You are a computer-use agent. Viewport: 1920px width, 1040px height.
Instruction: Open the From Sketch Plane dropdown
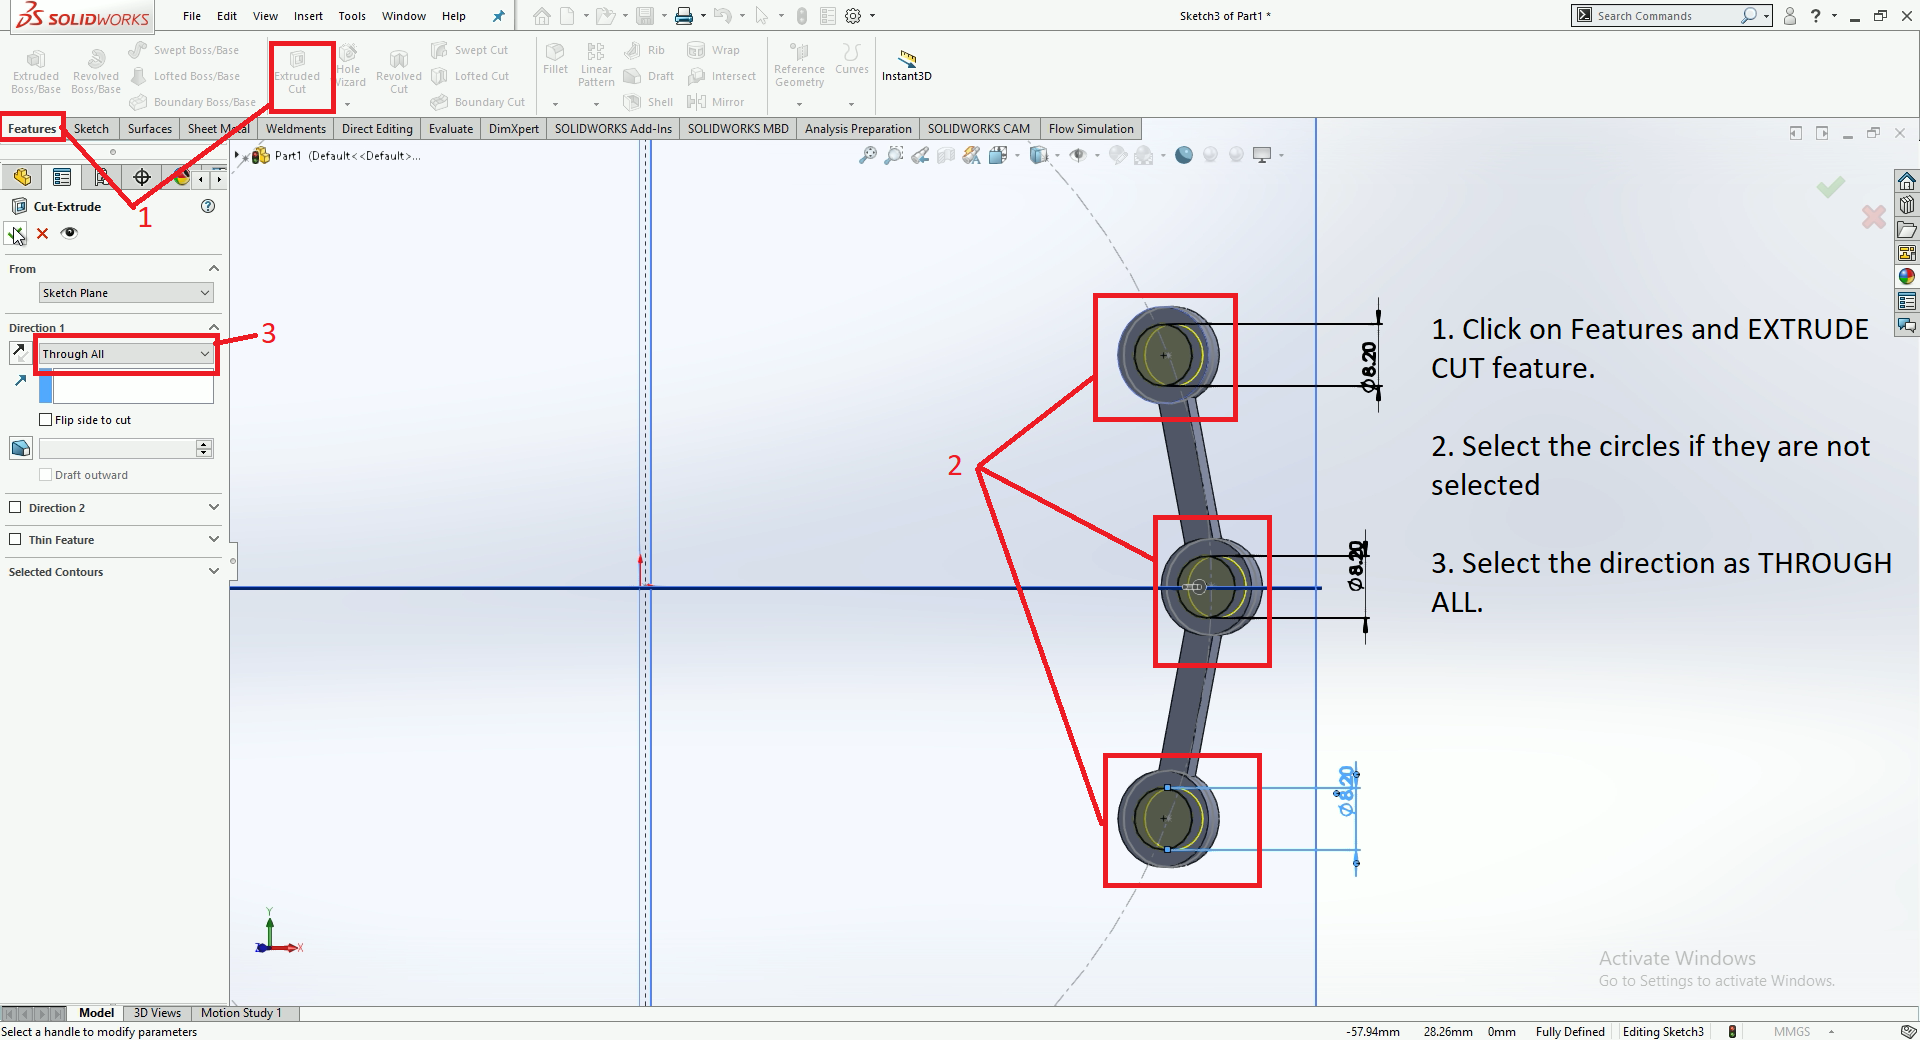[126, 293]
